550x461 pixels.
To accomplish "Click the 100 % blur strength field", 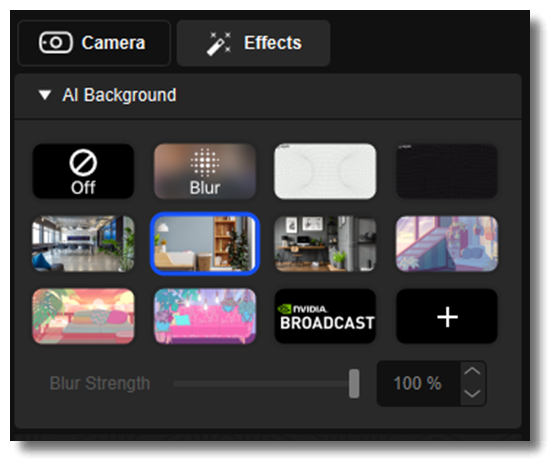I will (418, 383).
